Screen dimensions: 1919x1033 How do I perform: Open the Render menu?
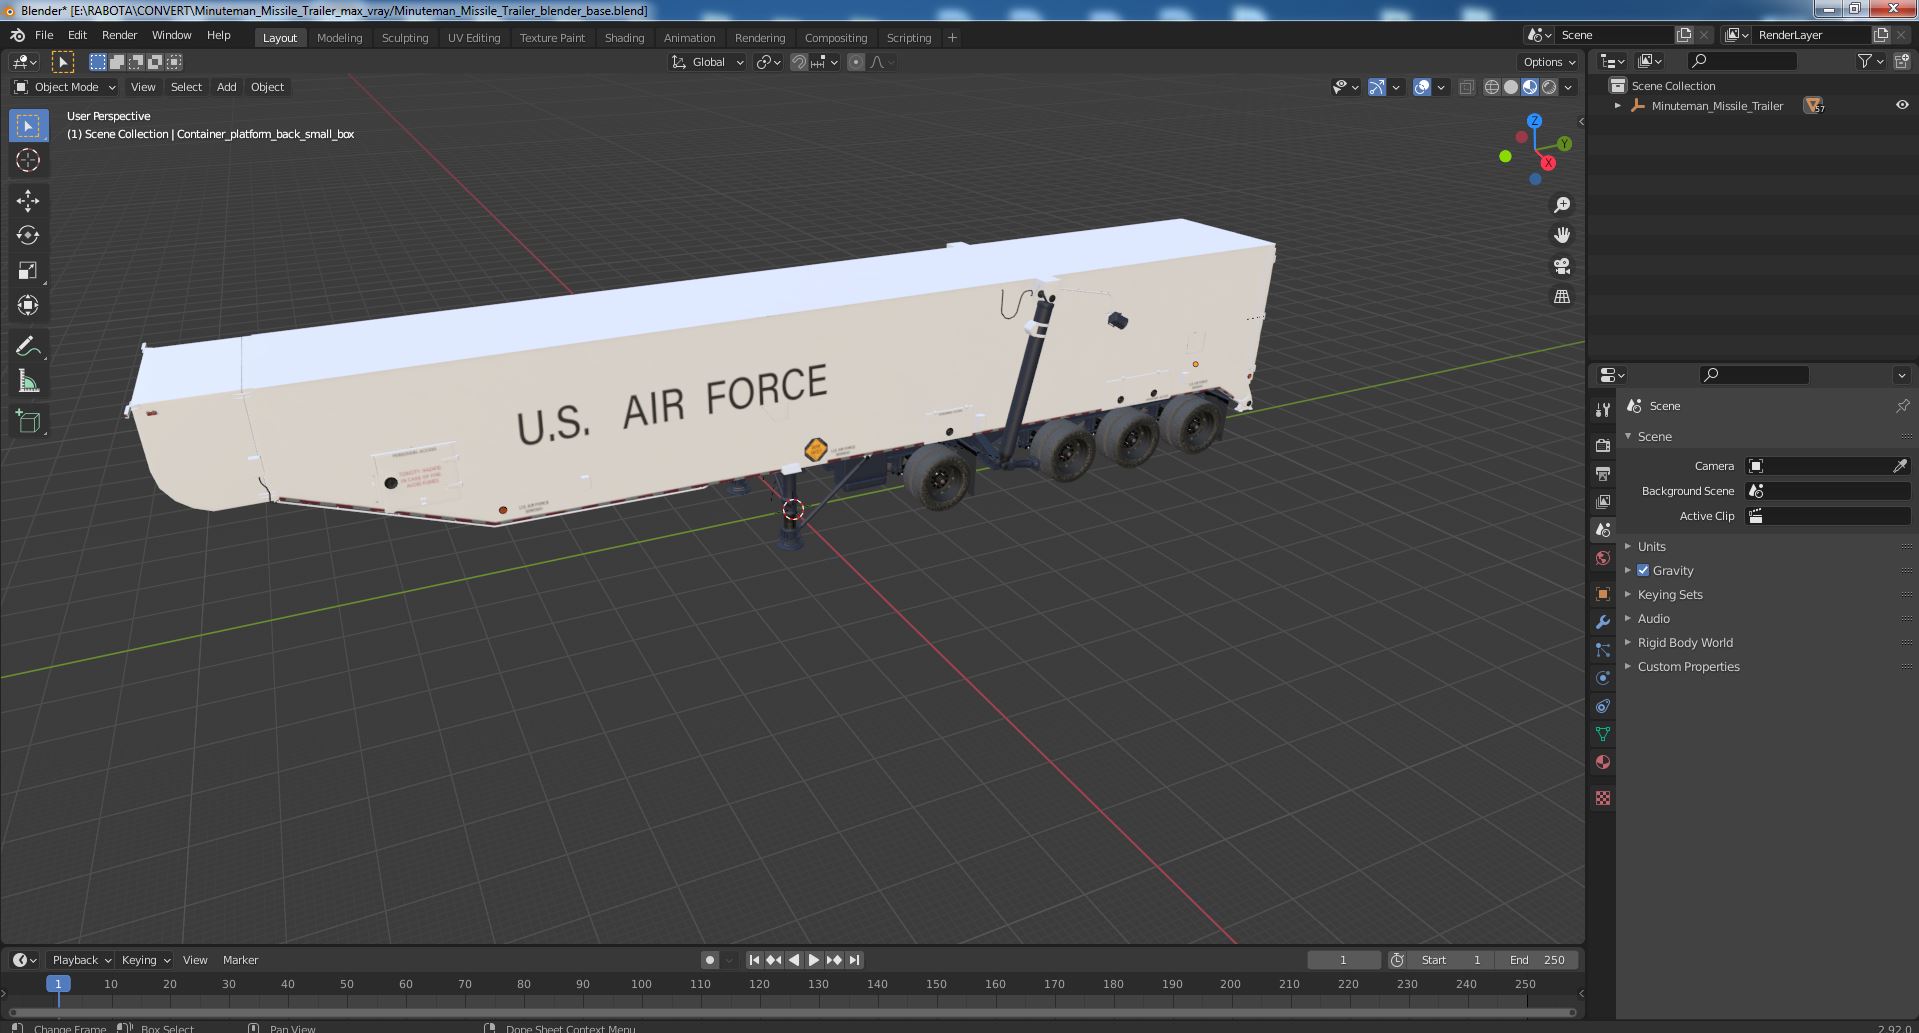click(x=119, y=35)
